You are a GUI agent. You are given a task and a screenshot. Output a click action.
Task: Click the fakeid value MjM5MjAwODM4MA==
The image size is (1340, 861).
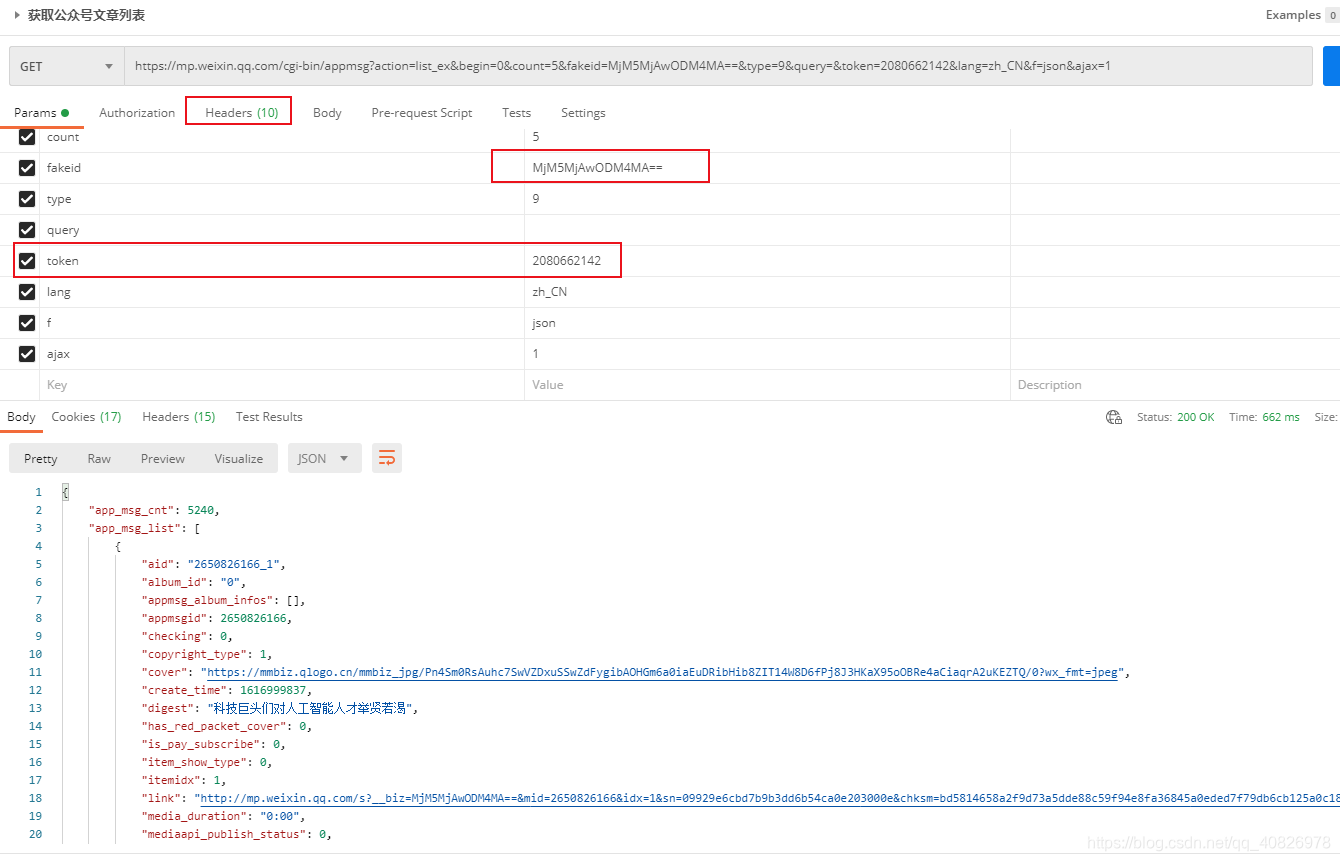tap(597, 168)
